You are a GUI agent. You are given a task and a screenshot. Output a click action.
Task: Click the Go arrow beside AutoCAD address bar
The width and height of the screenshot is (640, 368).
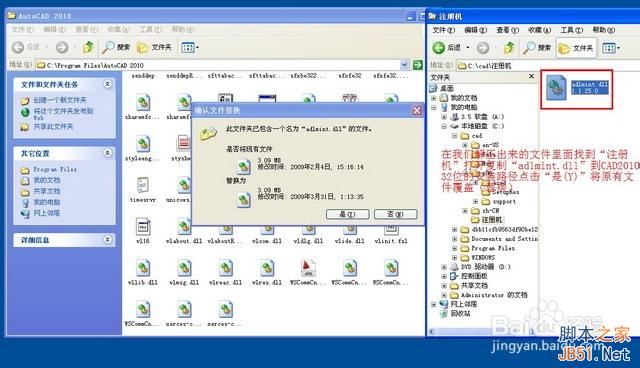418,65
